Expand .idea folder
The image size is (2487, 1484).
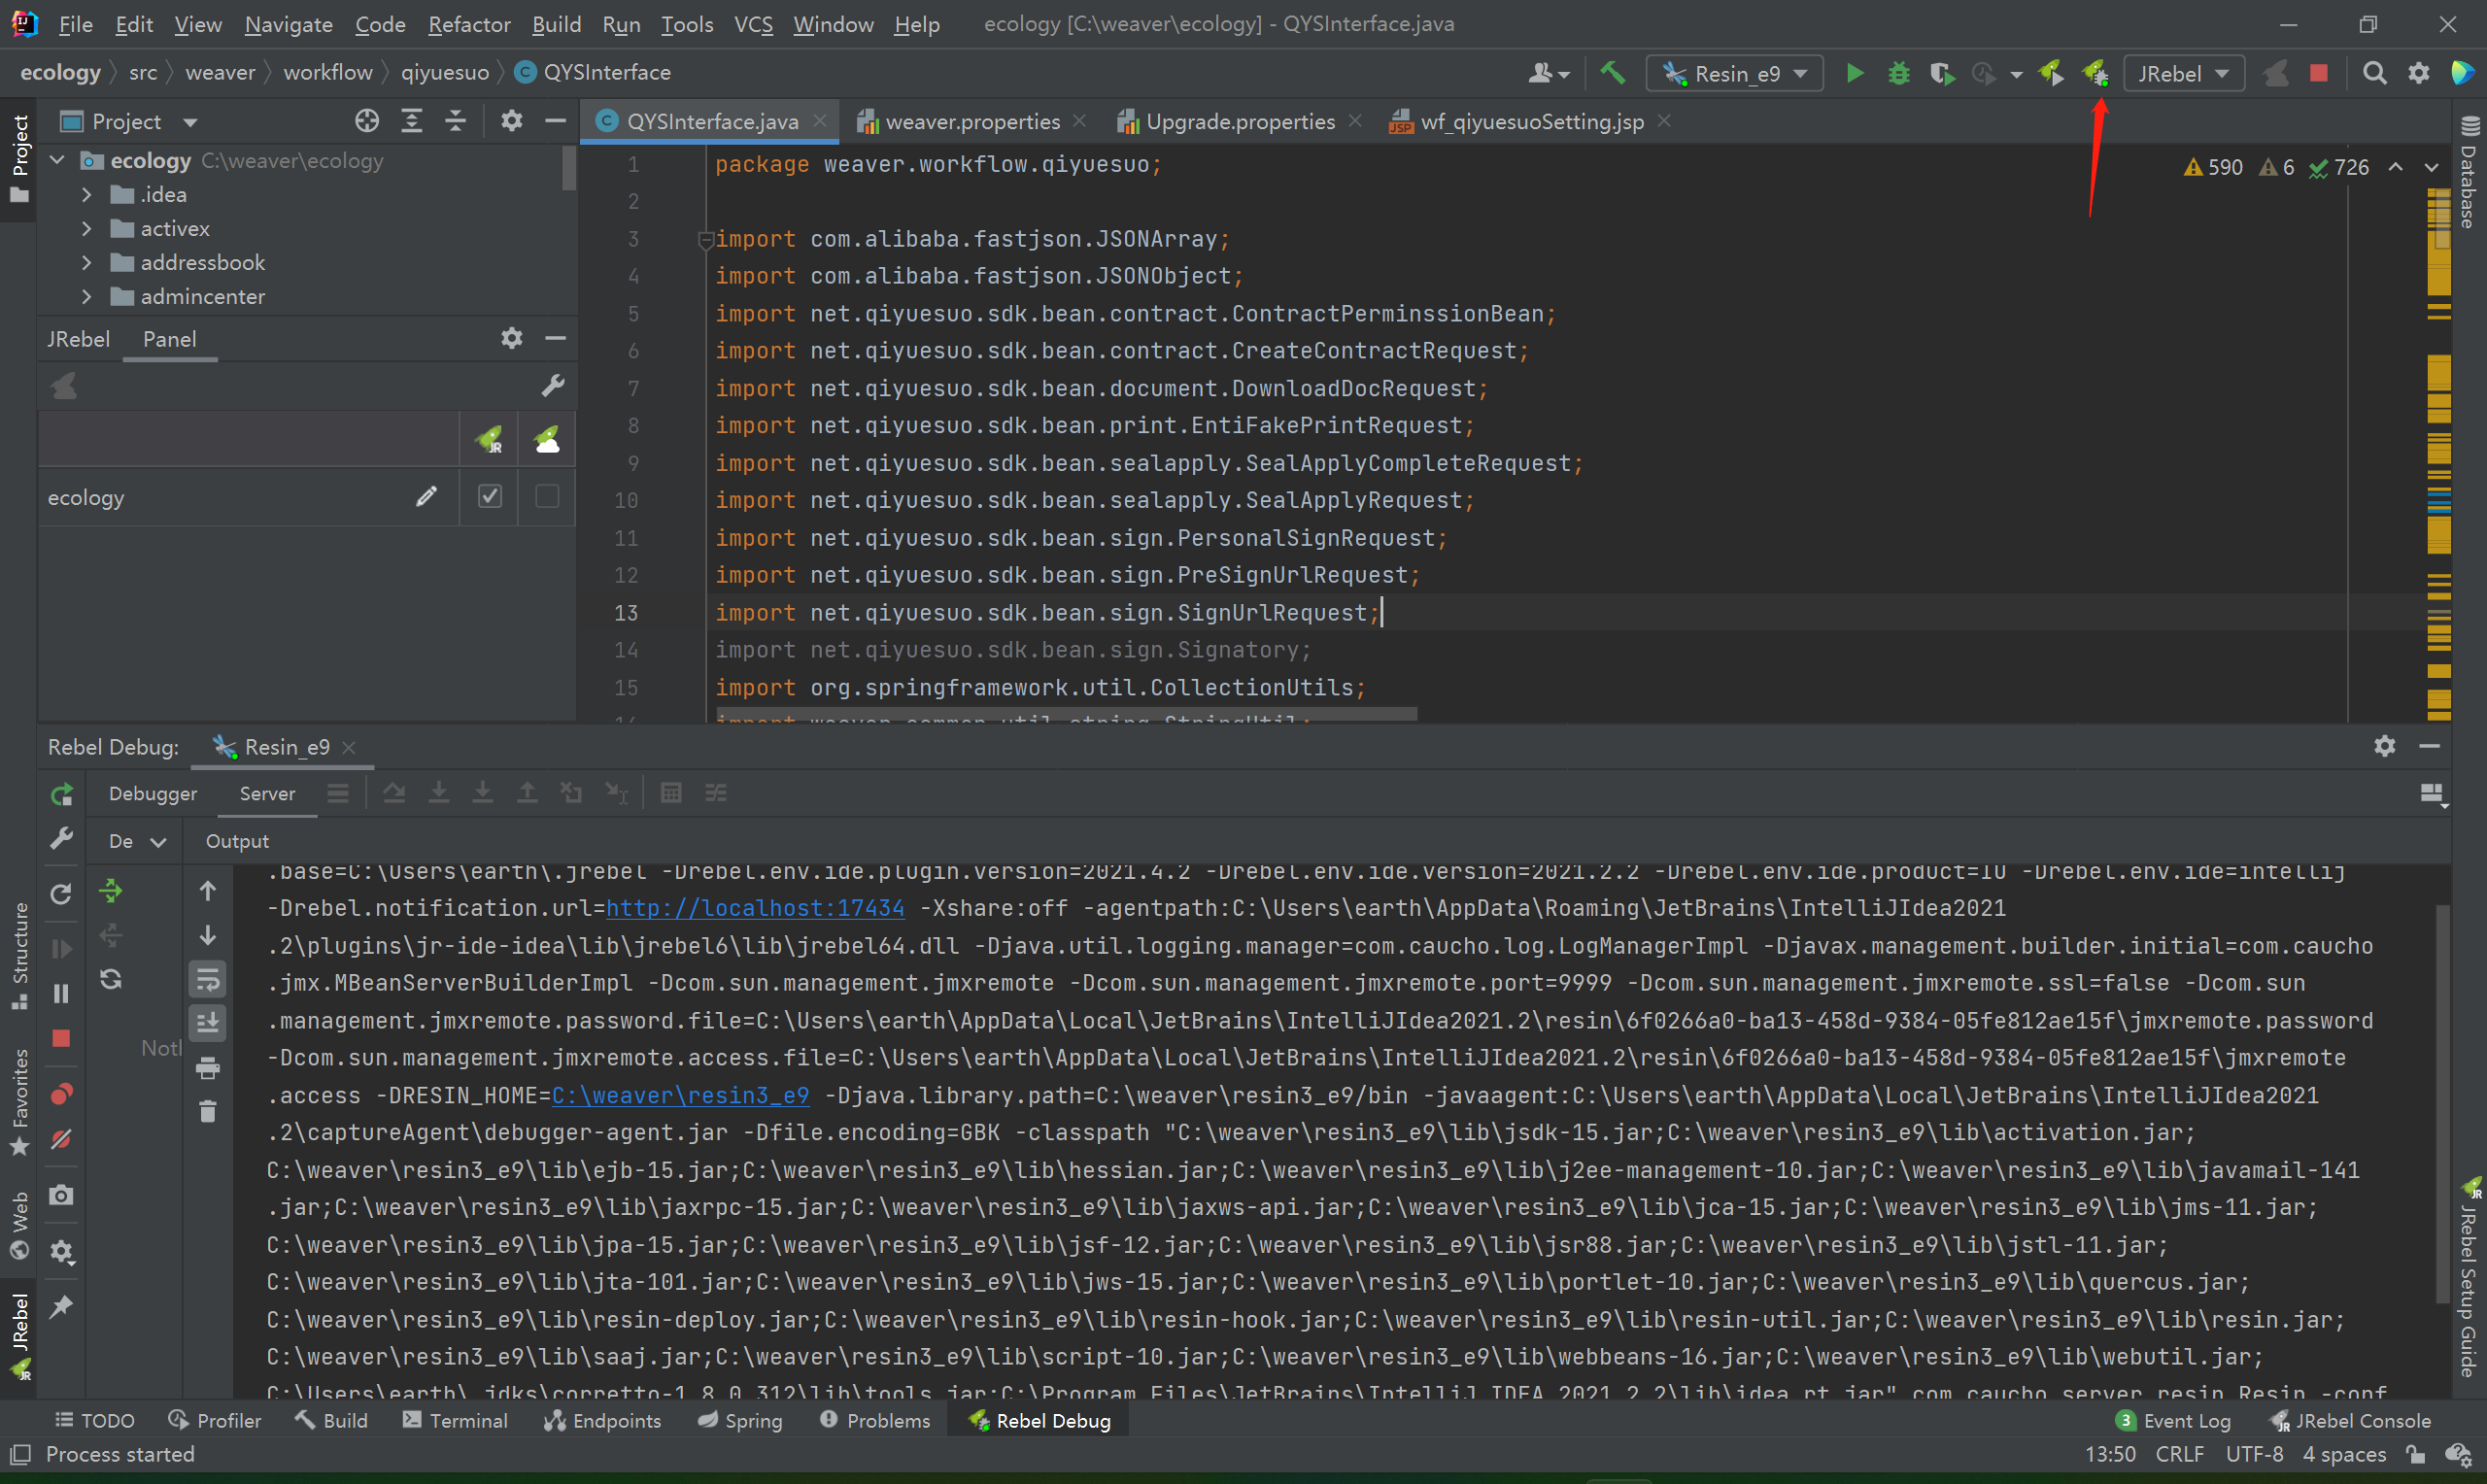click(x=86, y=194)
